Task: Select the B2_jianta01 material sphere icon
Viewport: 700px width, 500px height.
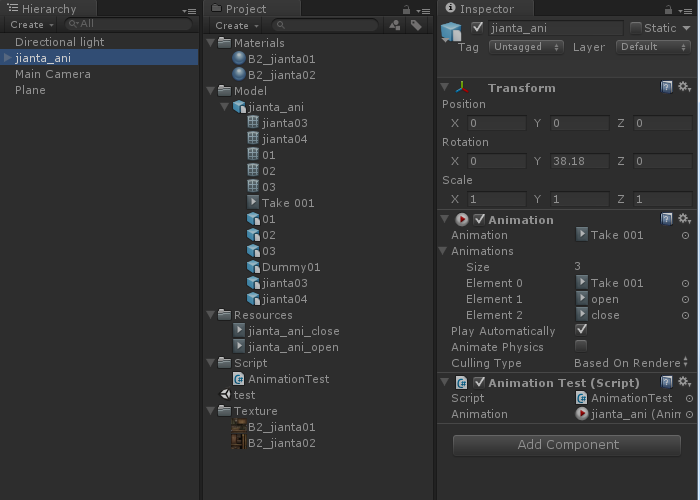Action: (x=239, y=59)
